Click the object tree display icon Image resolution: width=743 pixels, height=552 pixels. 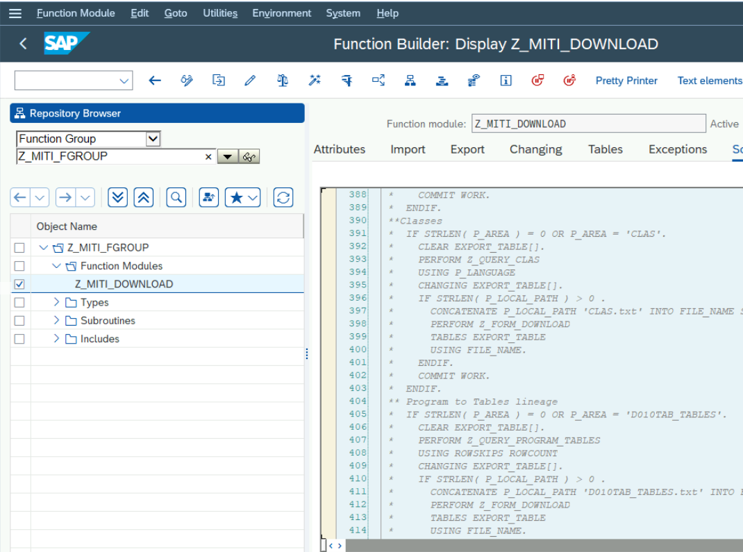(208, 198)
